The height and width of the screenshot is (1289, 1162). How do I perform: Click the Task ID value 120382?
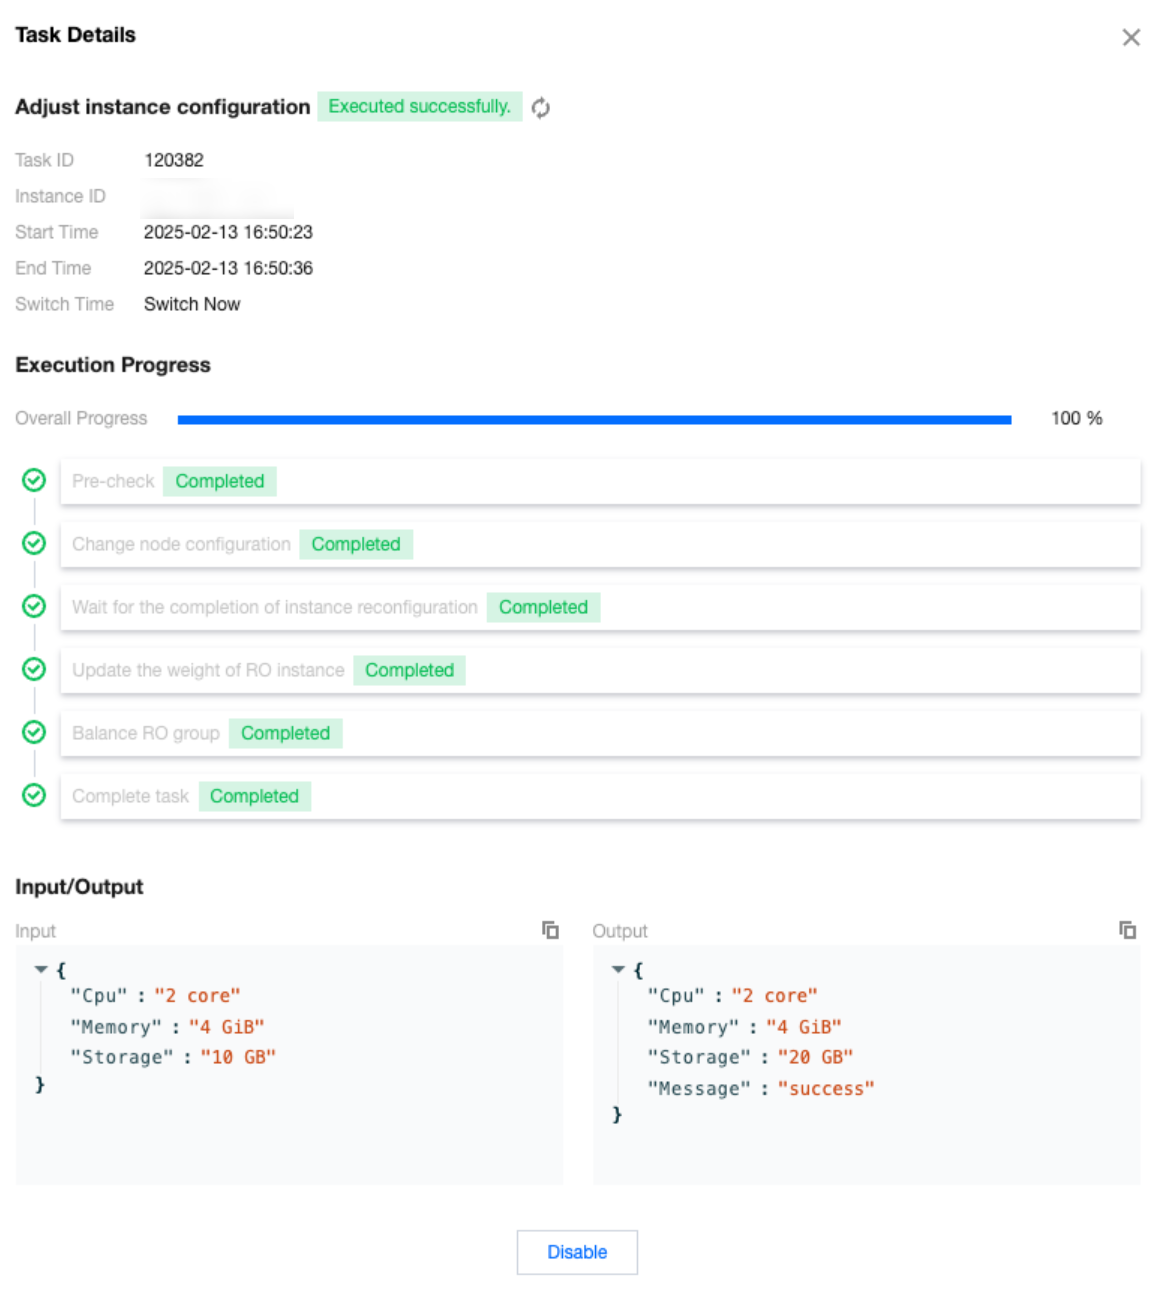click(174, 160)
